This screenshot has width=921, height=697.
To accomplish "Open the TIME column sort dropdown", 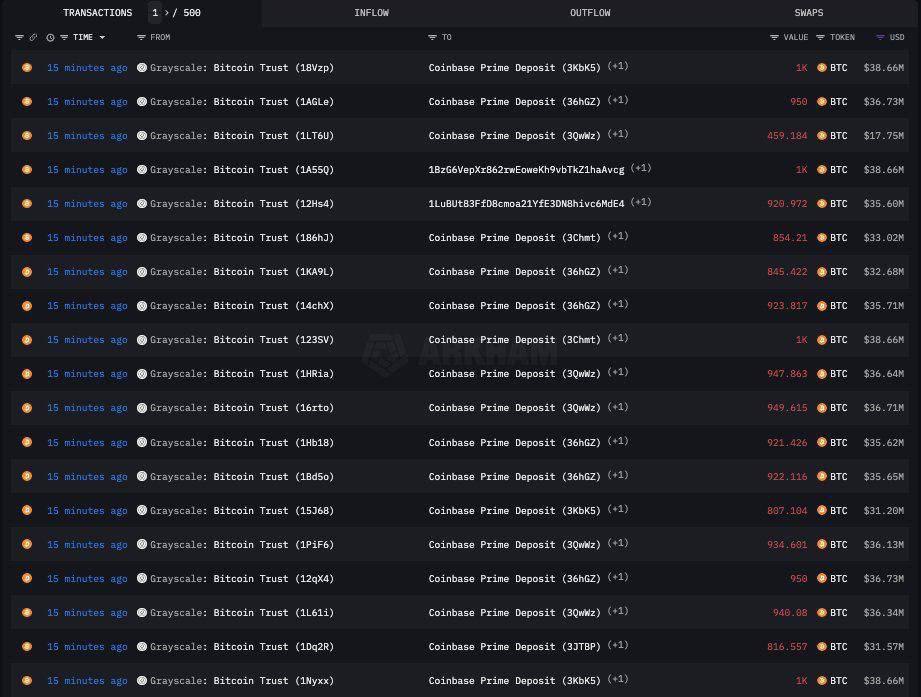I will (102, 37).
